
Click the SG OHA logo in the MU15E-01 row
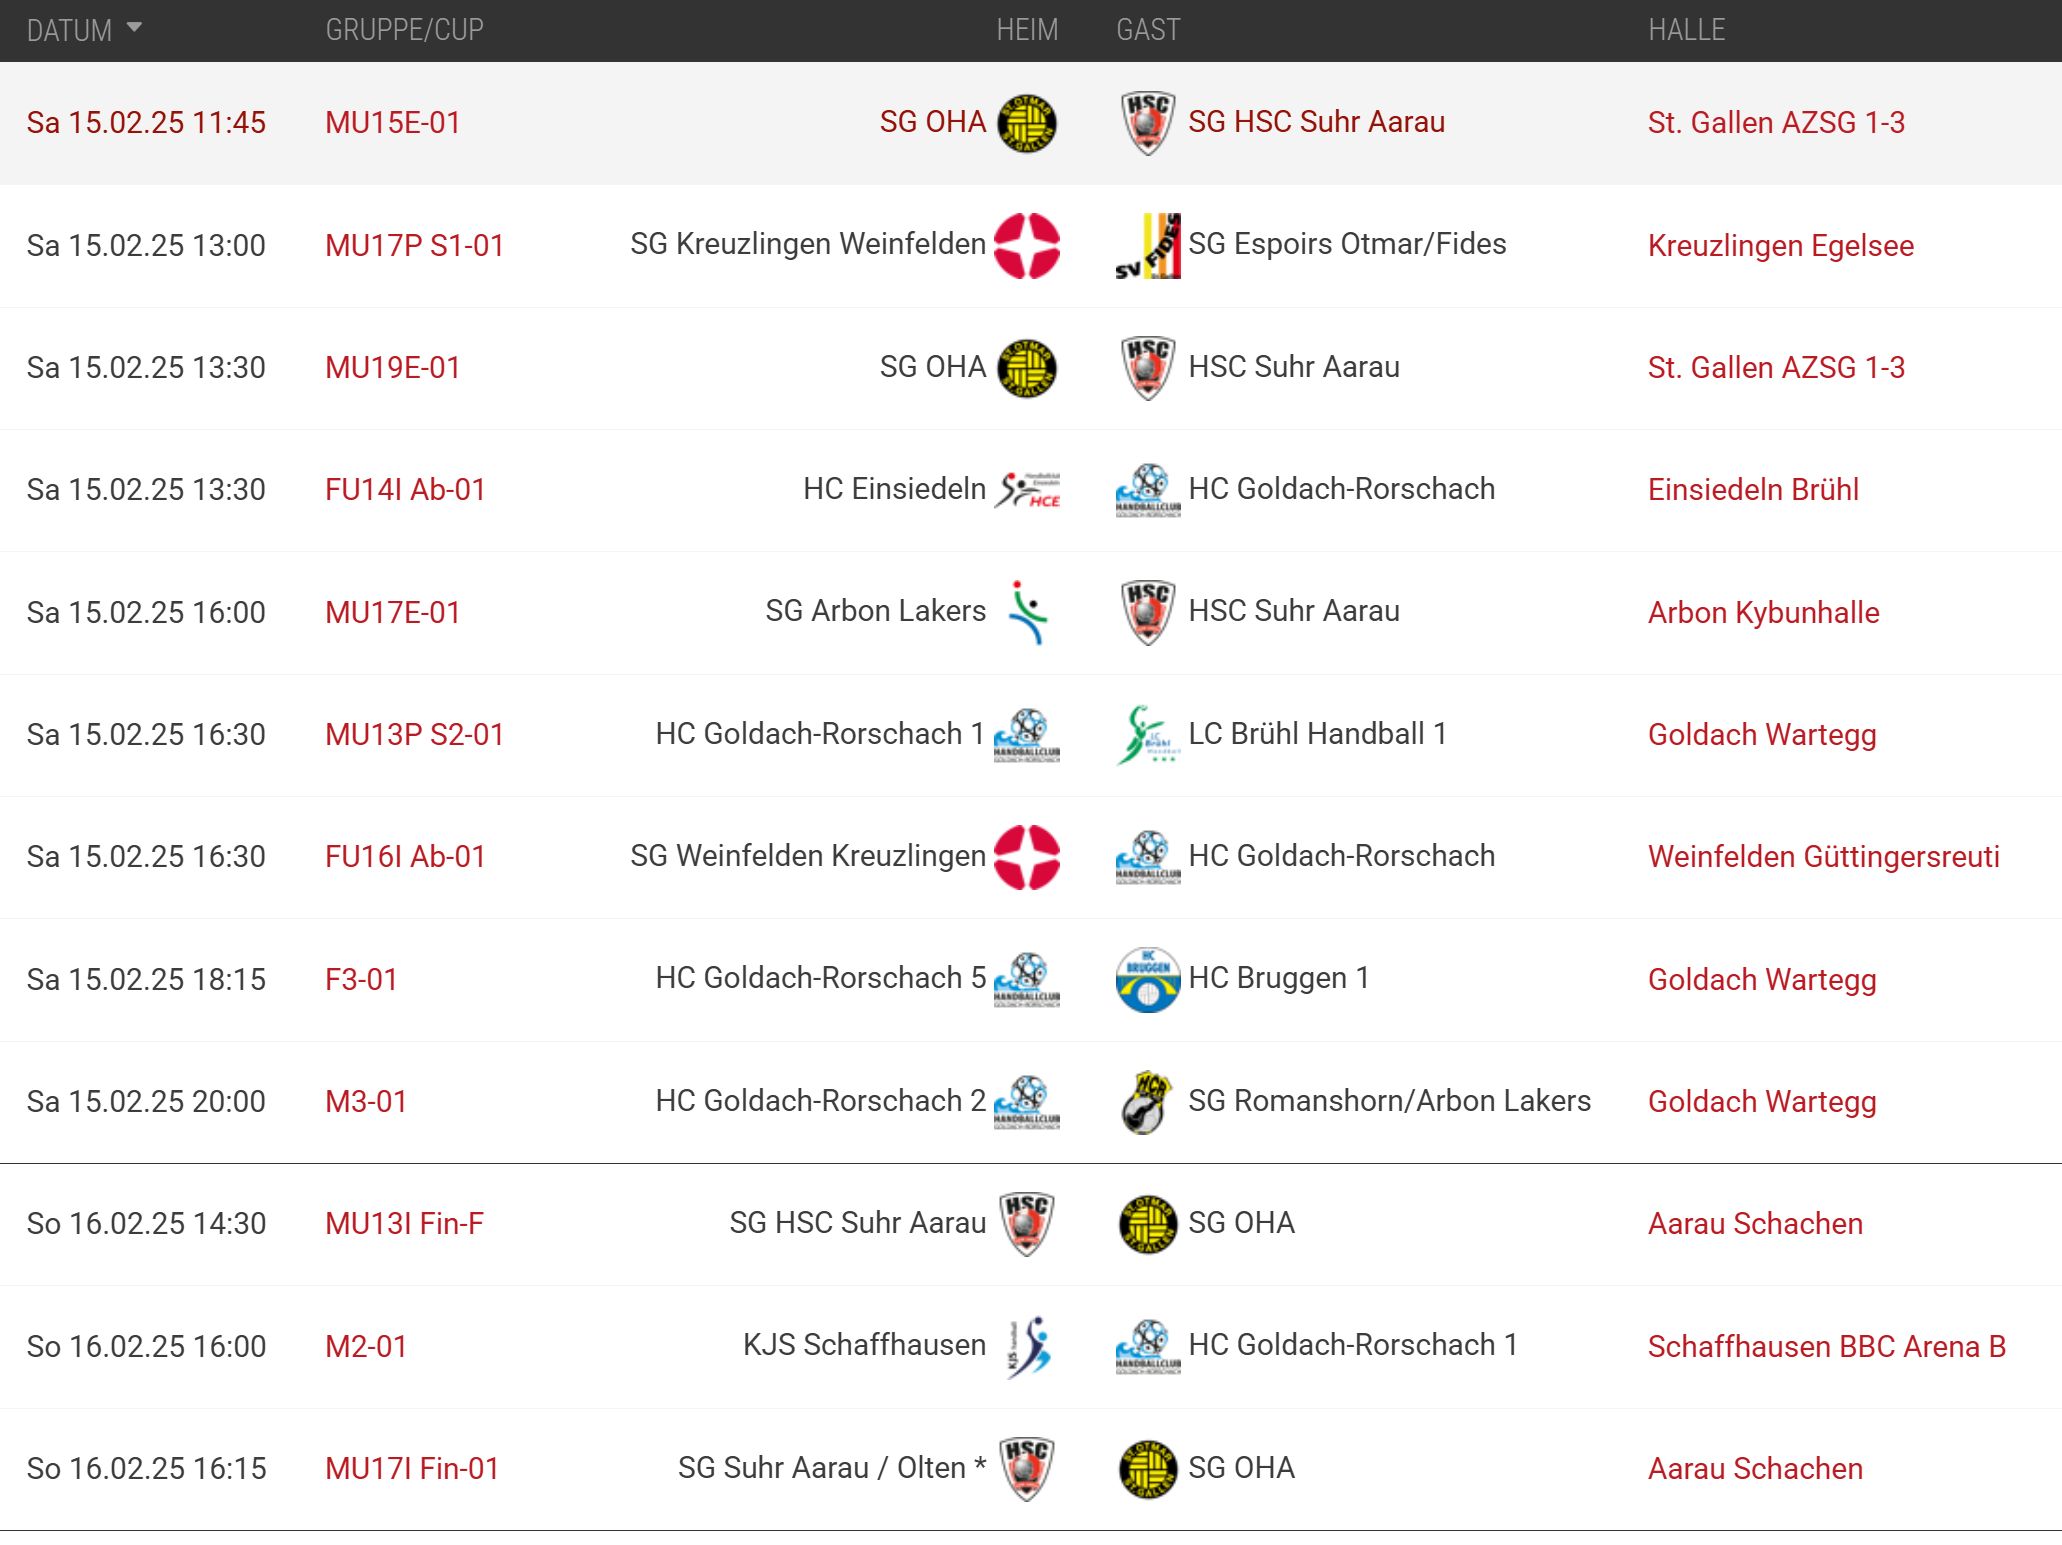click(1026, 123)
